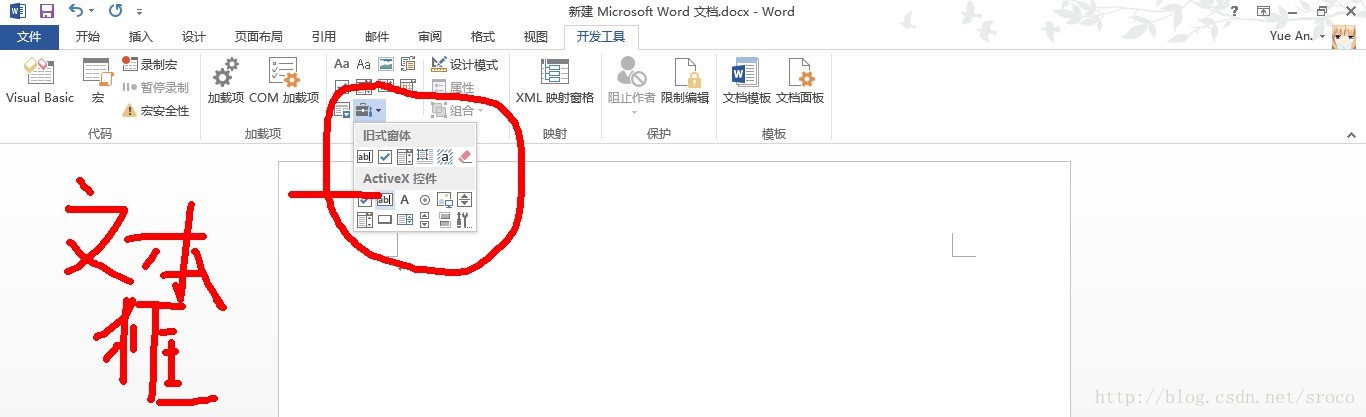Toggle form field shading icon
Screen dimensions: 1366x417
coord(444,156)
